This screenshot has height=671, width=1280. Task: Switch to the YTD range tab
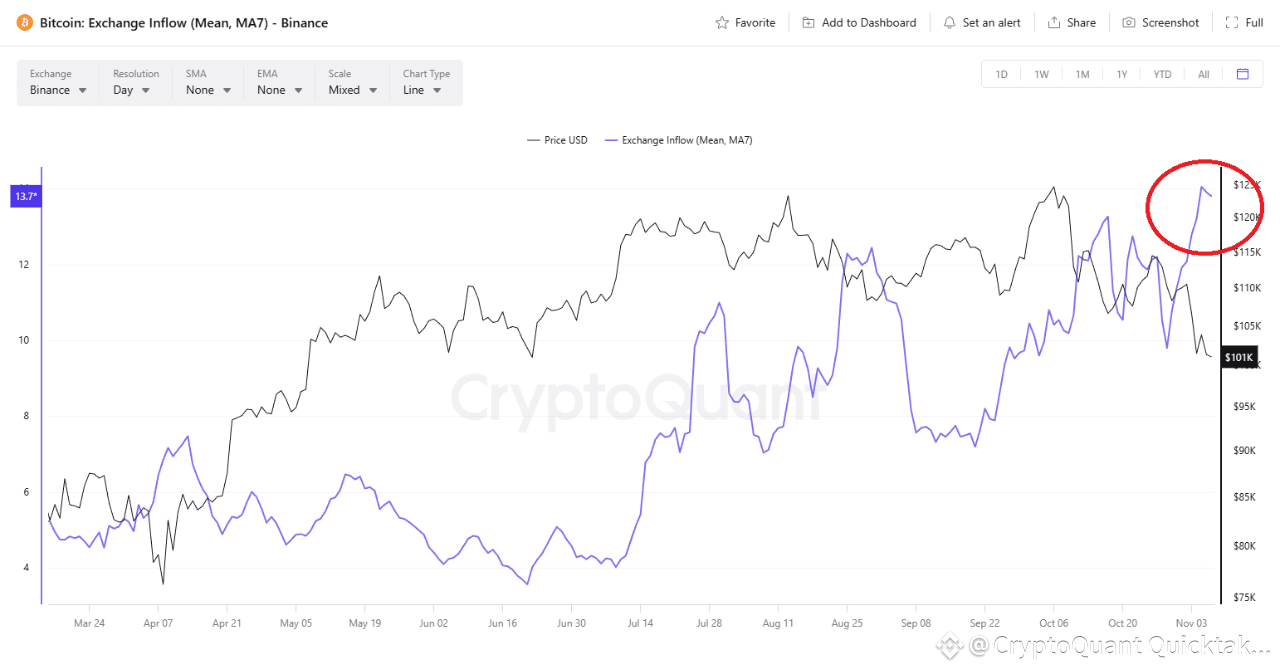click(1162, 74)
